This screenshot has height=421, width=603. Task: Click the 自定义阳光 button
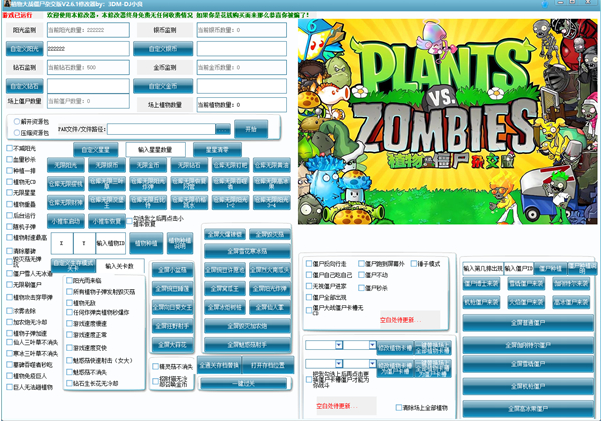(x=25, y=49)
